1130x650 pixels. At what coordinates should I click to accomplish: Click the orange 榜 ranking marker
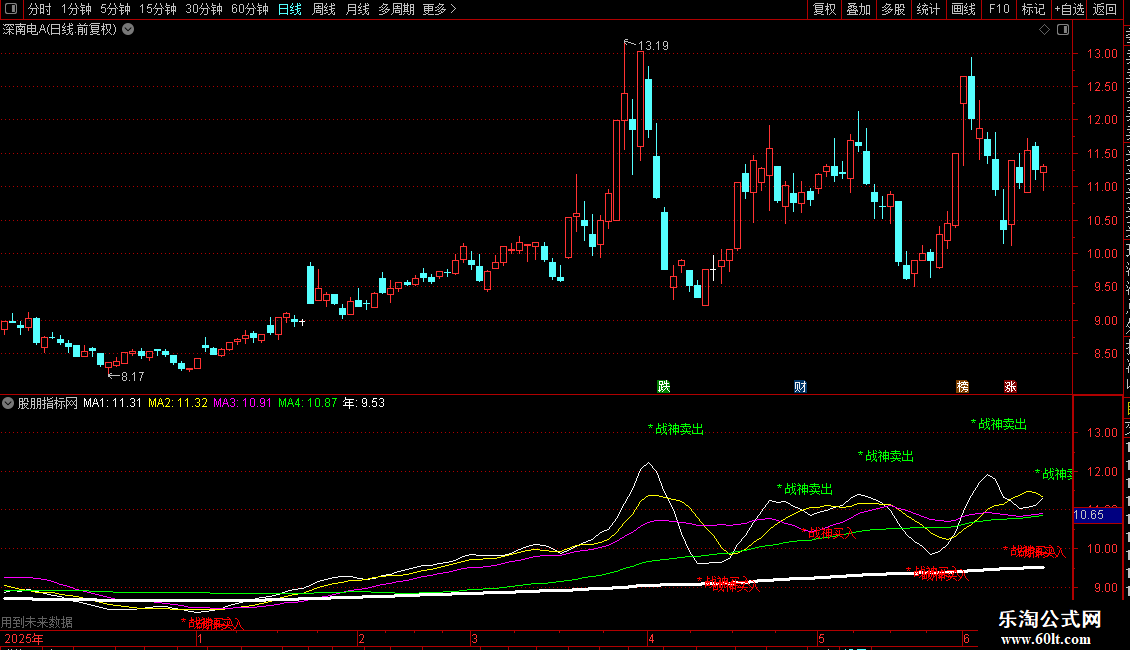[x=962, y=386]
